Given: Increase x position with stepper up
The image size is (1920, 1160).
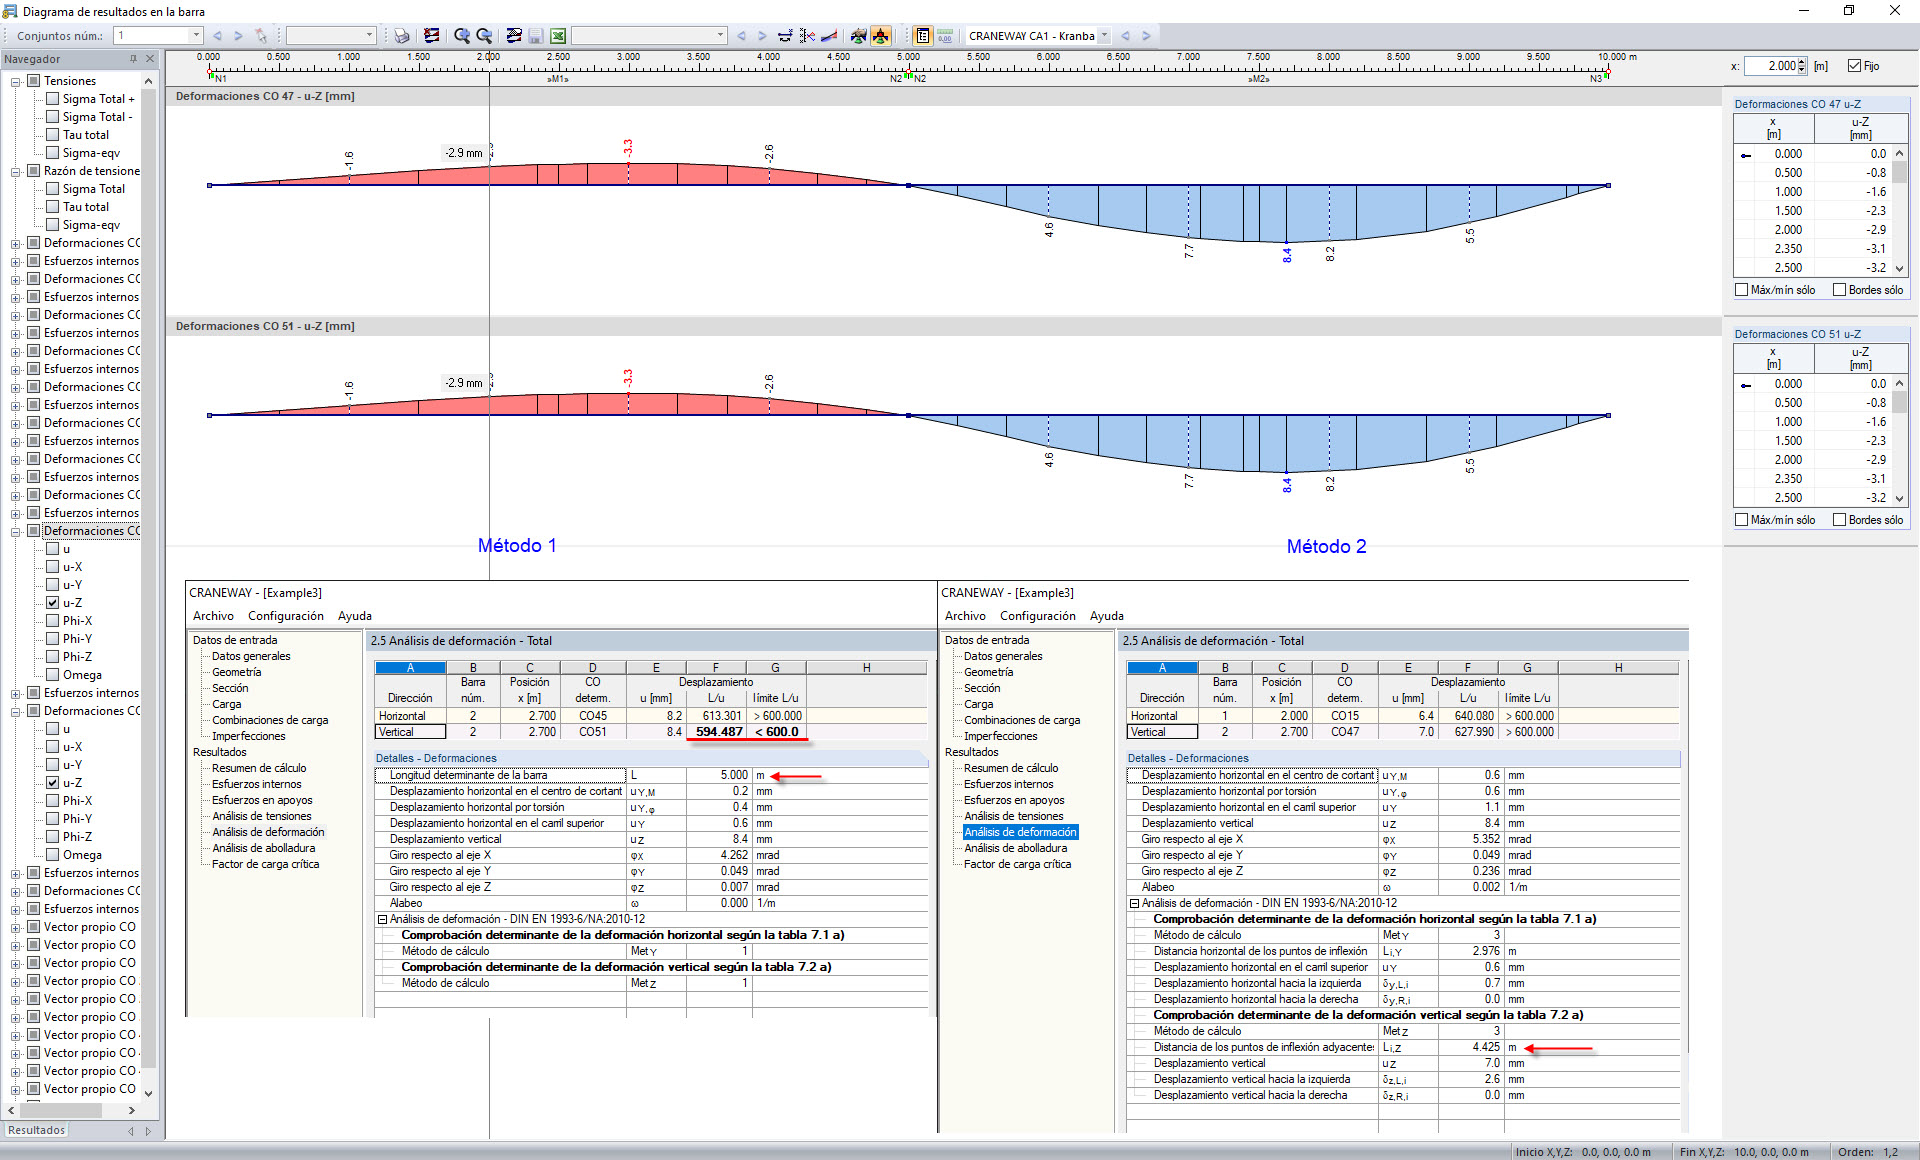Looking at the screenshot, I should click(x=1802, y=62).
